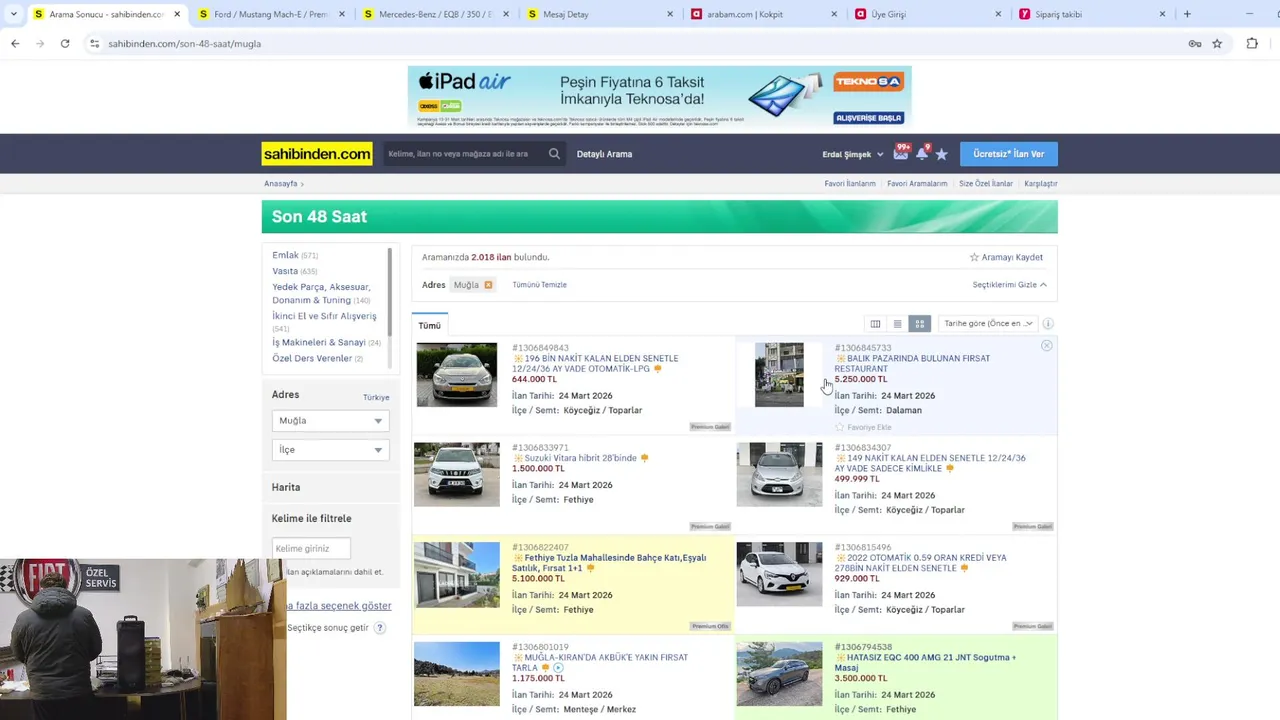Switch to Mesaj Detay browser tab
The width and height of the screenshot is (1280, 720).
click(x=598, y=14)
